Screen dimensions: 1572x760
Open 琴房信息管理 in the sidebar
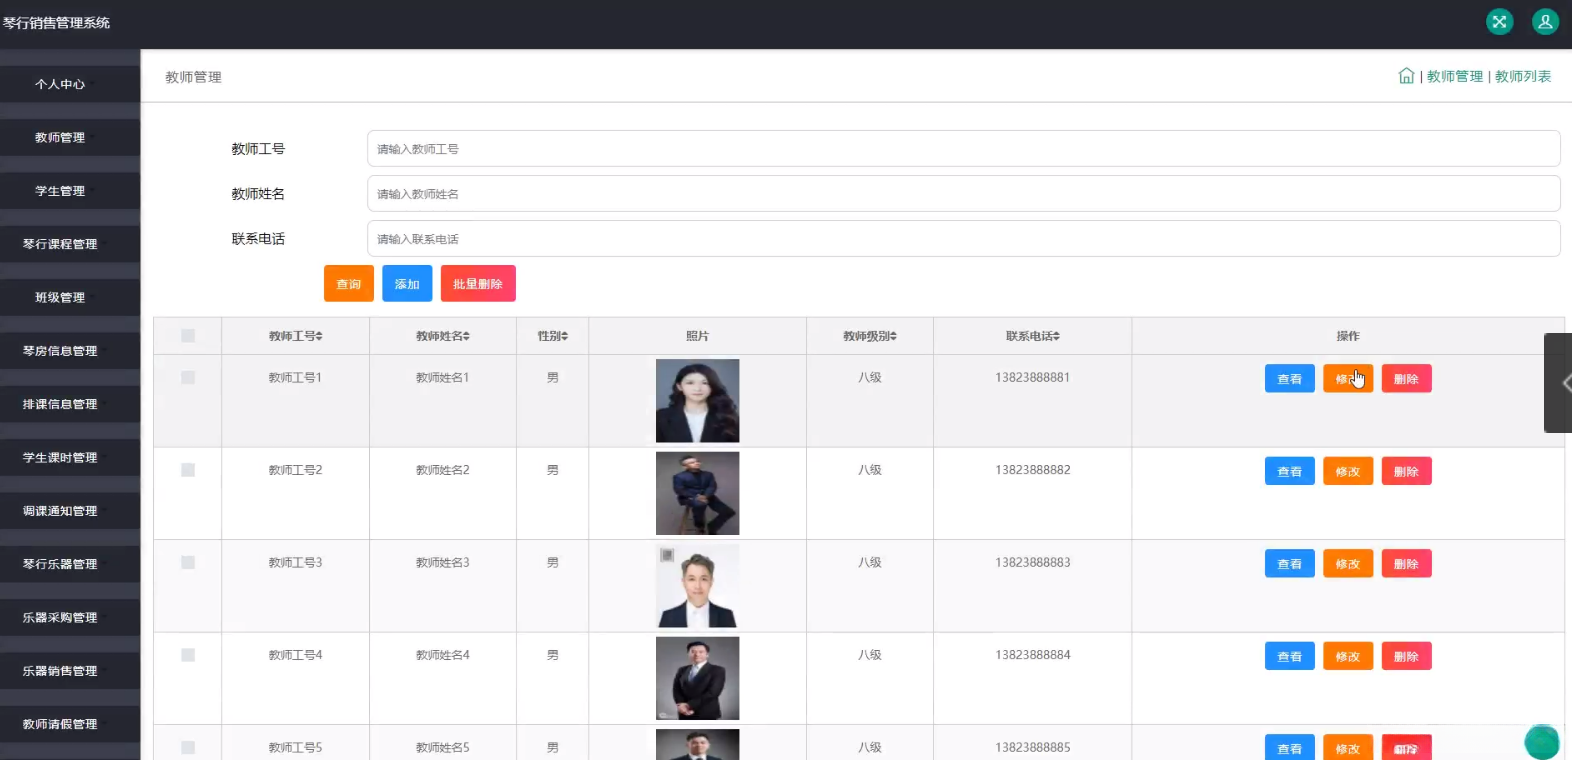(70, 351)
